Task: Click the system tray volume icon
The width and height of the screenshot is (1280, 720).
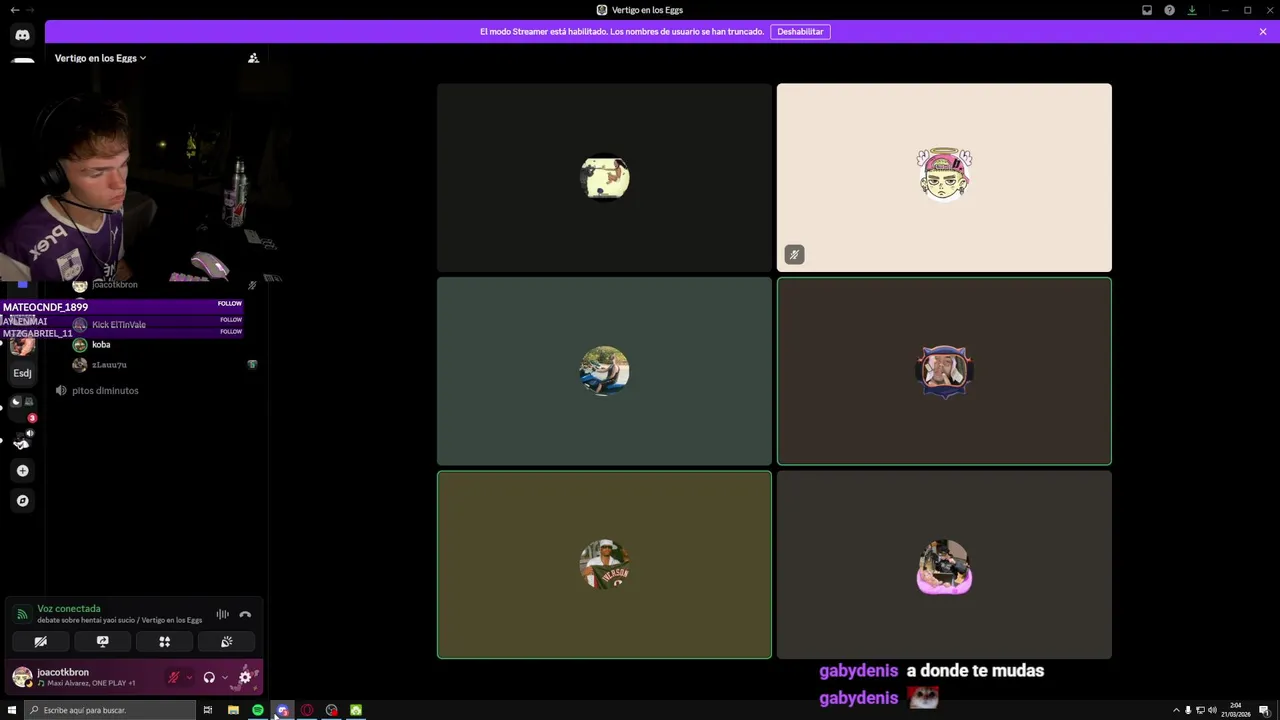Action: coord(1212,710)
